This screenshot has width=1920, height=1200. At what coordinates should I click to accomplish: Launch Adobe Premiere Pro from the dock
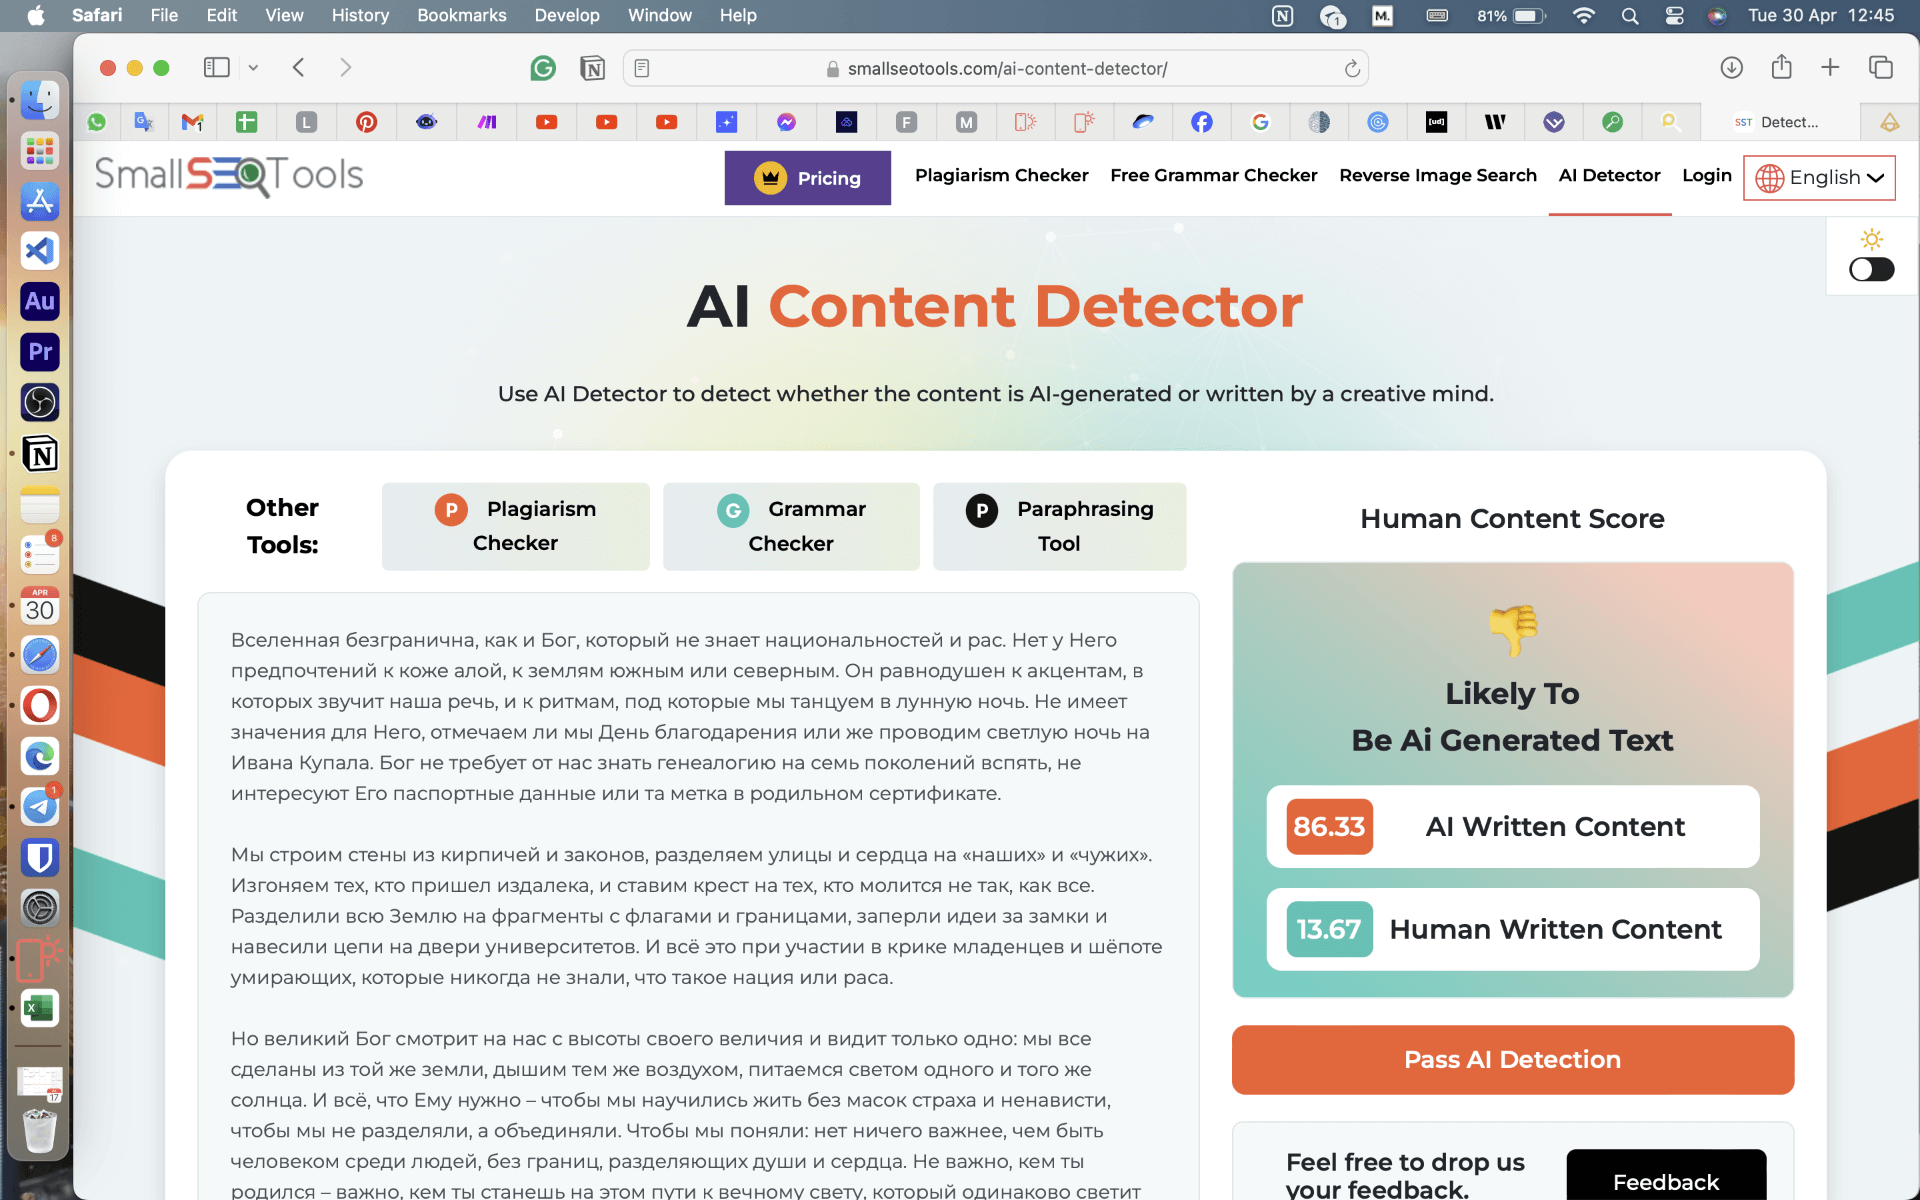point(40,352)
